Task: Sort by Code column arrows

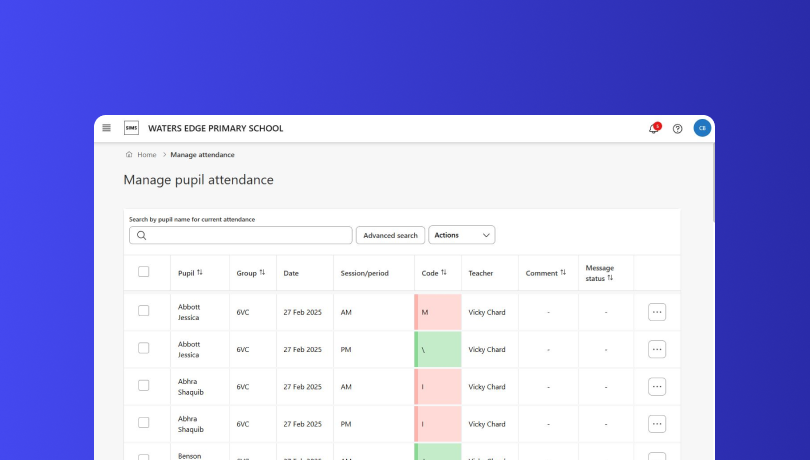Action: click(x=444, y=272)
